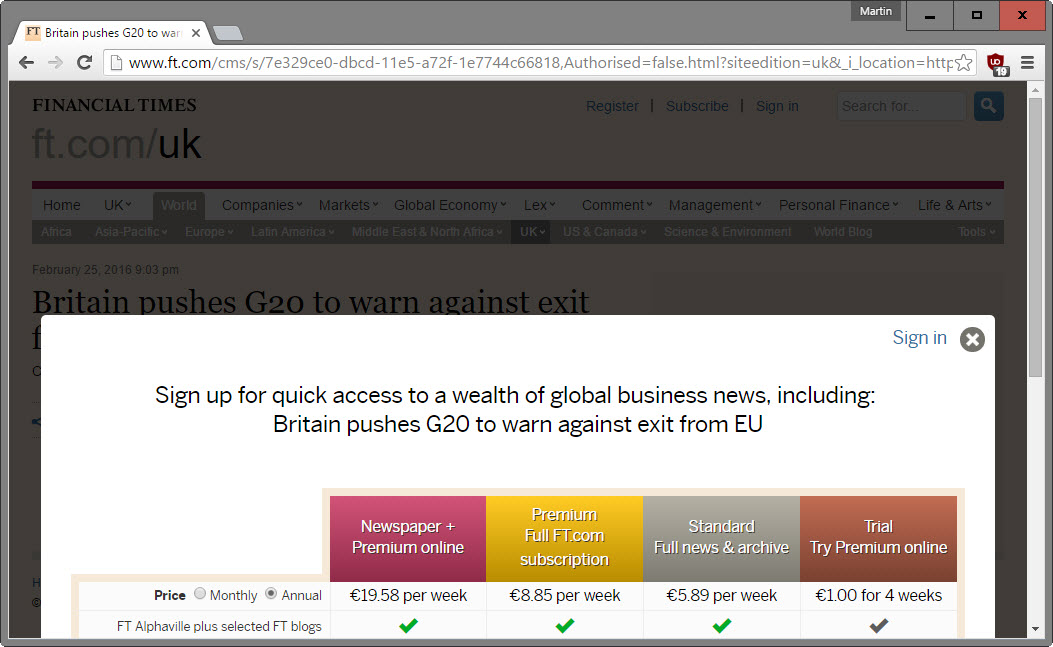Click the scrollbar down arrow

1035,630
